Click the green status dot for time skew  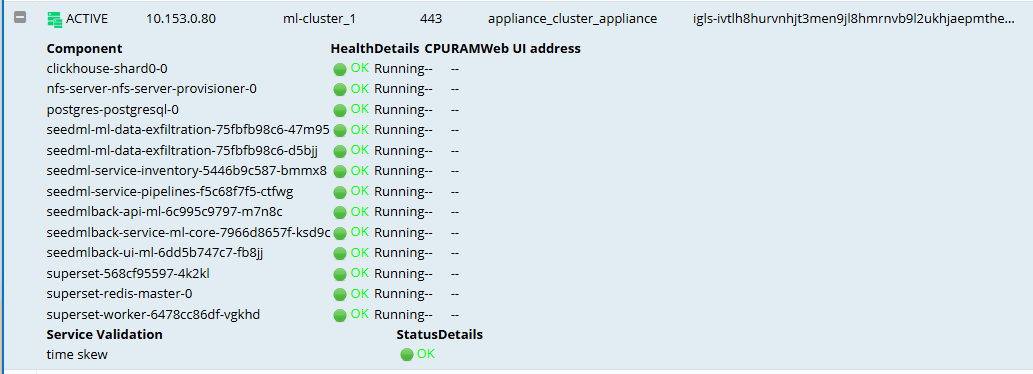point(406,355)
